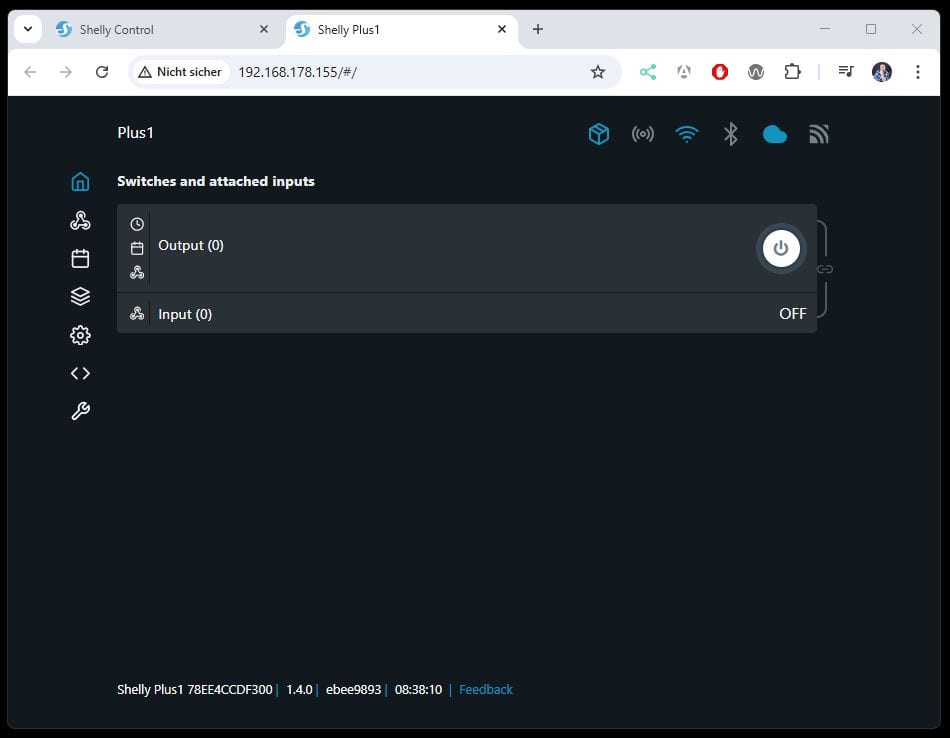Click the Wi-Fi status icon in header
The height and width of the screenshot is (738, 950).
(686, 134)
